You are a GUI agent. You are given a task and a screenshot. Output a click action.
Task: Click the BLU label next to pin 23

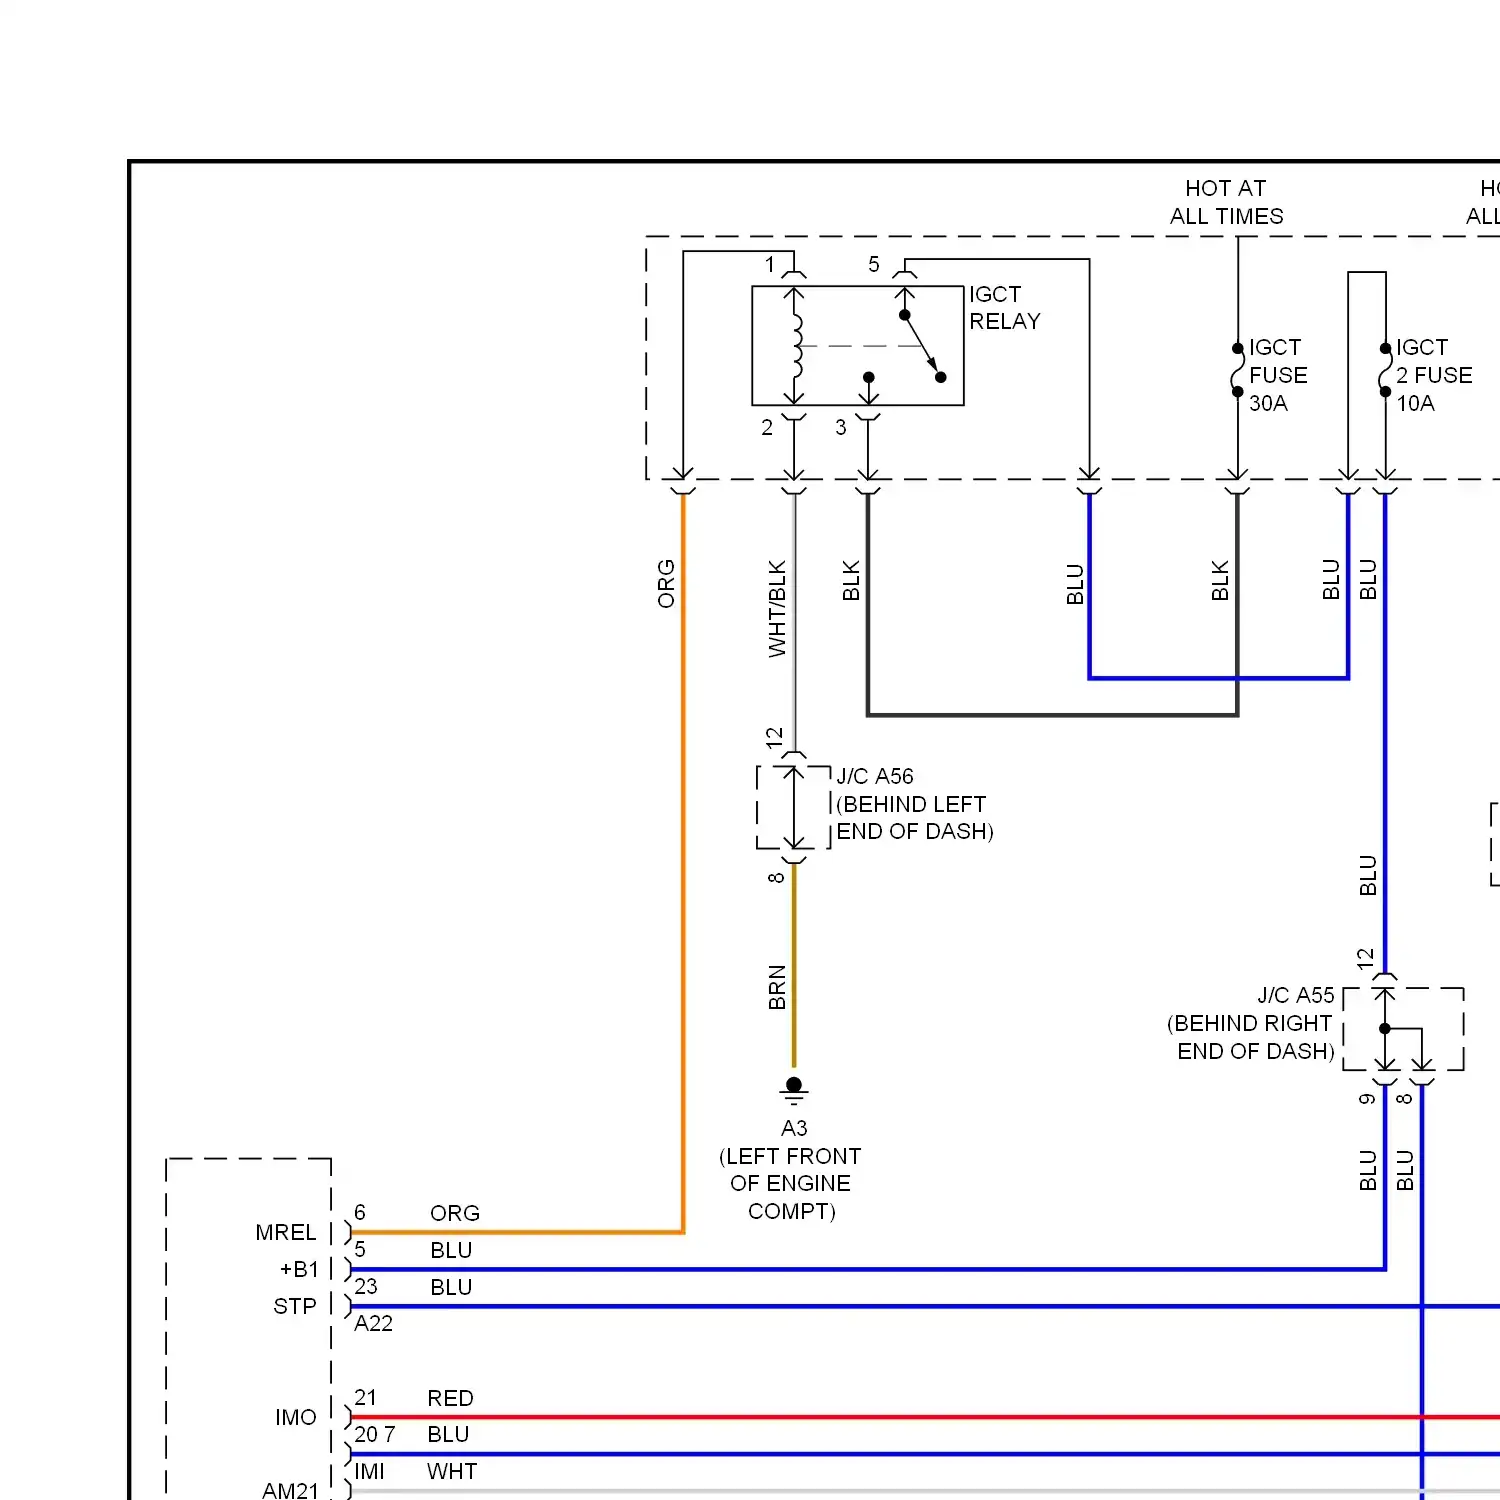[x=451, y=1287]
